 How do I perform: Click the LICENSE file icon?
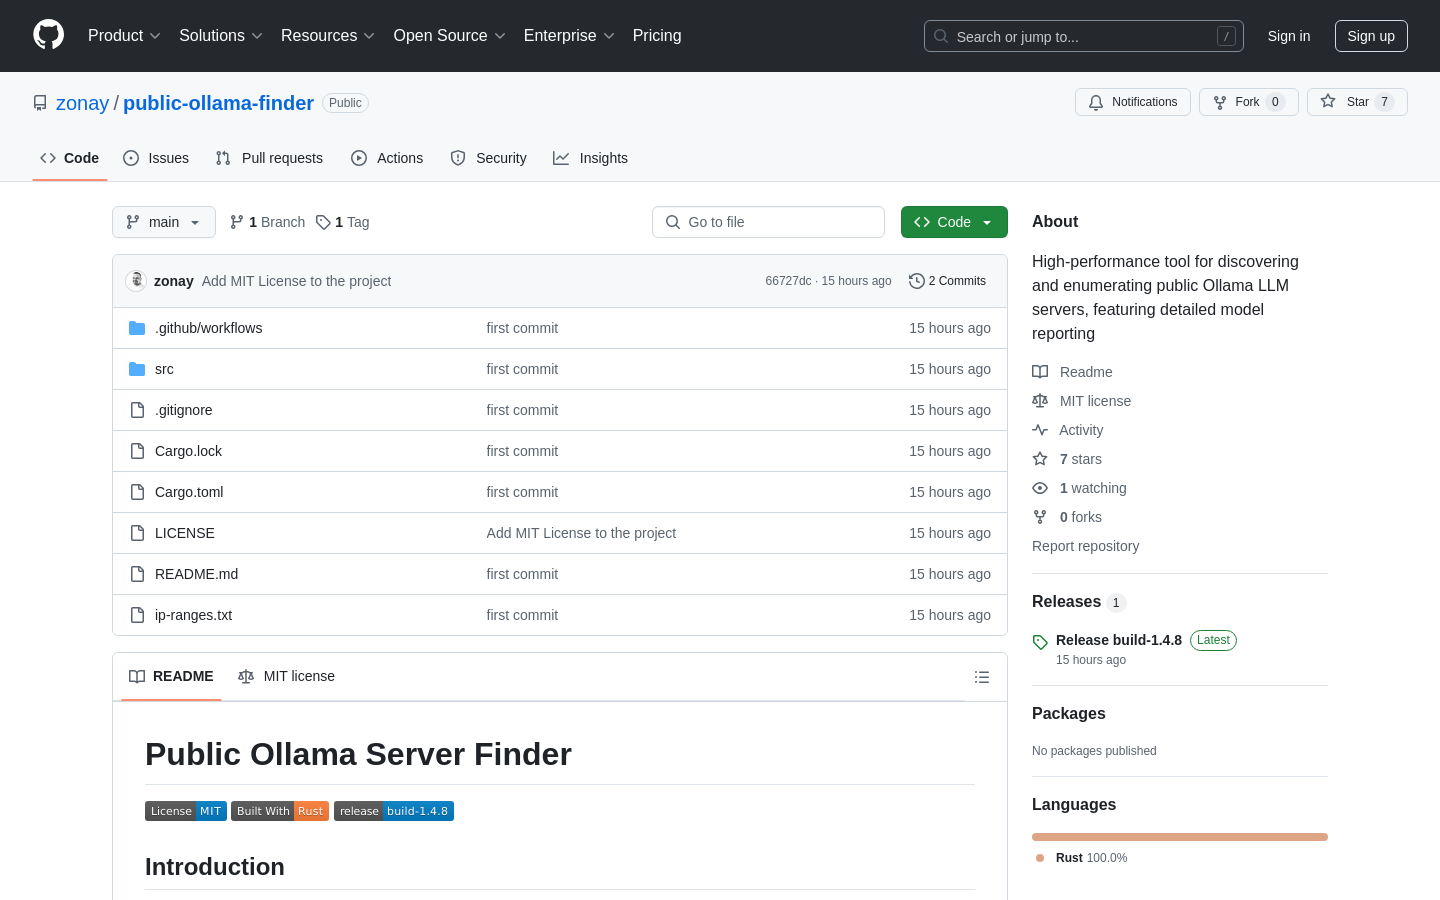point(137,533)
